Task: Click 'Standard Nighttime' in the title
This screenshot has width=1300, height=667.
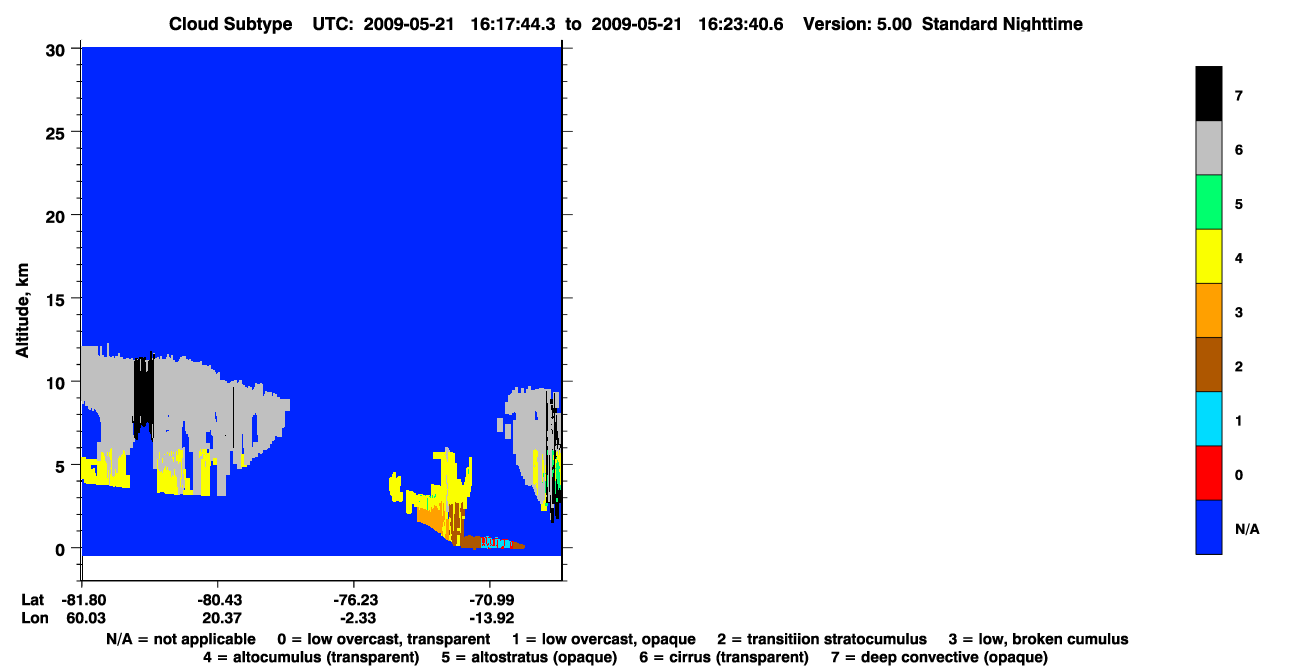Action: tap(1005, 24)
